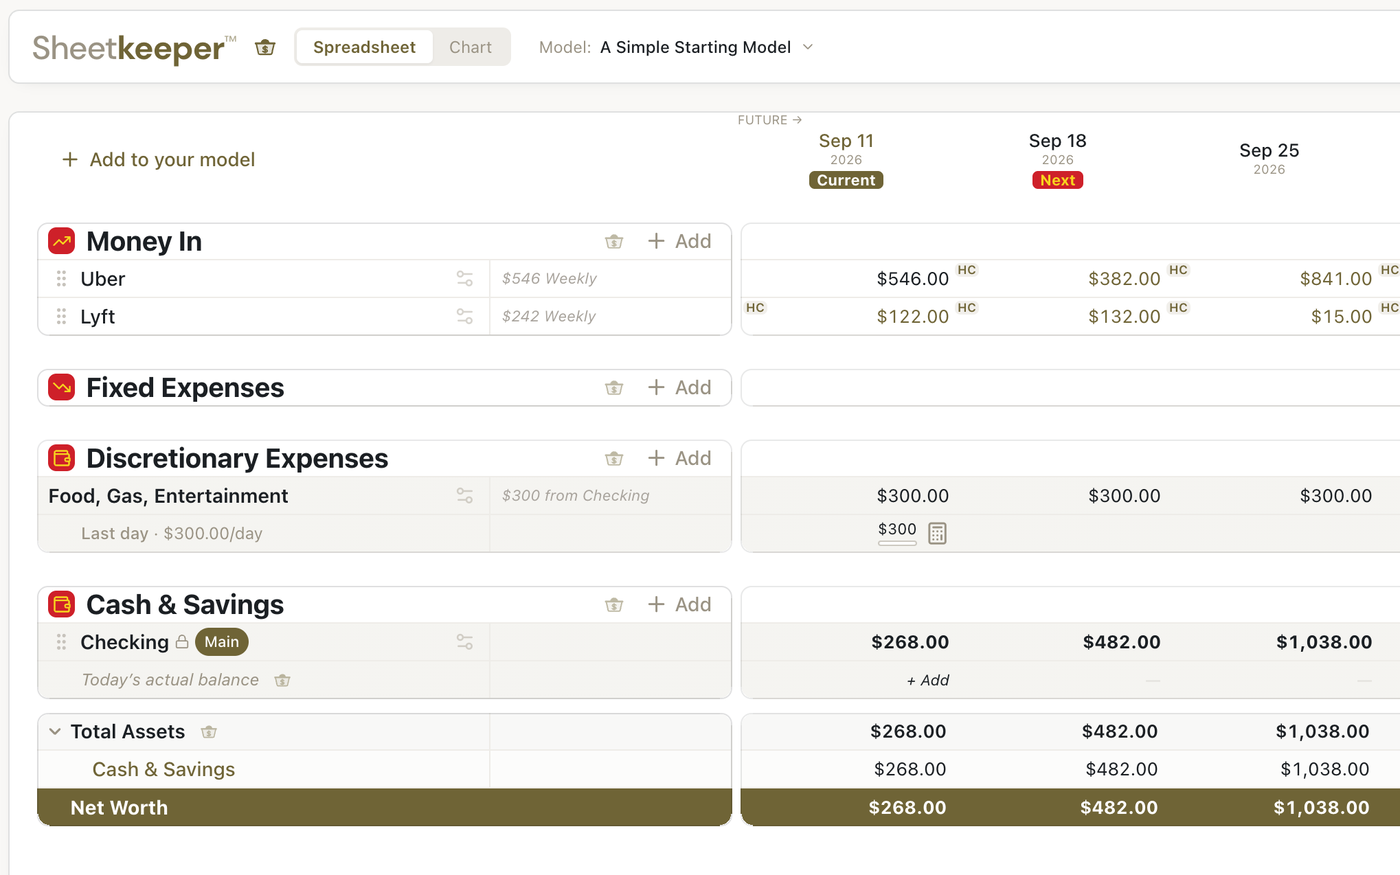The width and height of the screenshot is (1400, 875).
Task: Click the lock icon beside Checking
Action: click(x=182, y=642)
